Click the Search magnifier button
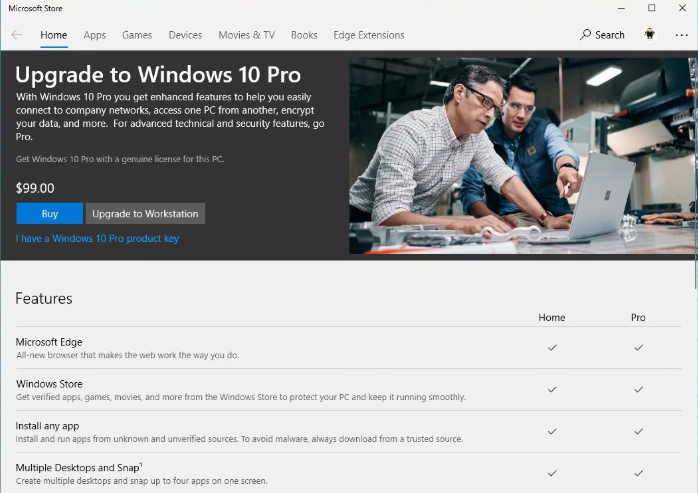This screenshot has width=698, height=493. (x=602, y=35)
